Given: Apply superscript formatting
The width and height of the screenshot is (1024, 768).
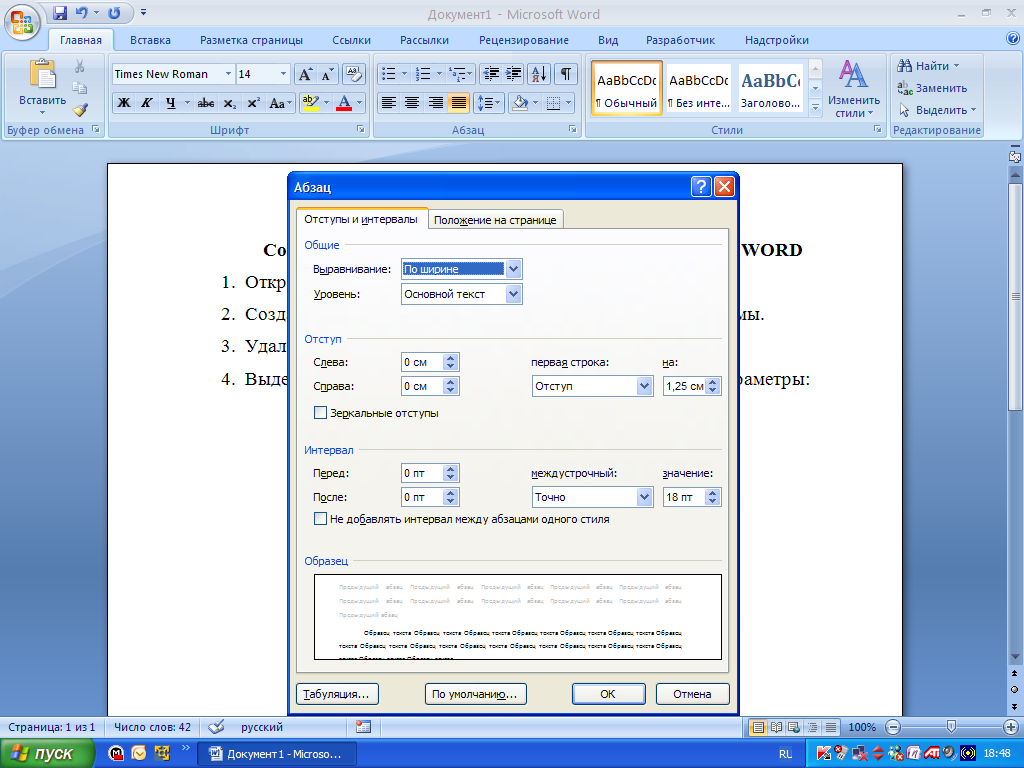Looking at the screenshot, I should (253, 103).
